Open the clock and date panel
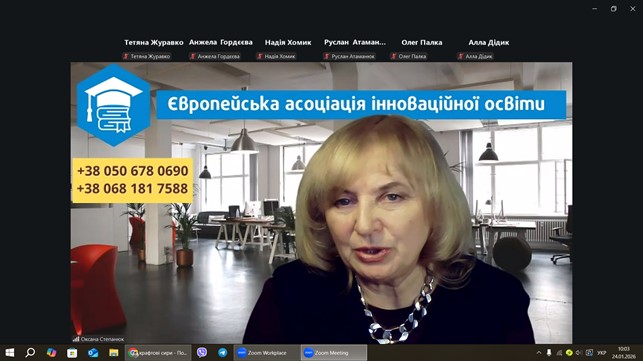Screen dimensions: 643x361 click(624, 353)
